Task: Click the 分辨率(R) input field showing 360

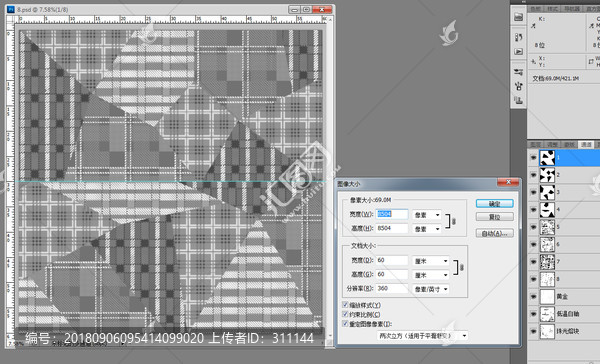Action: pos(392,289)
